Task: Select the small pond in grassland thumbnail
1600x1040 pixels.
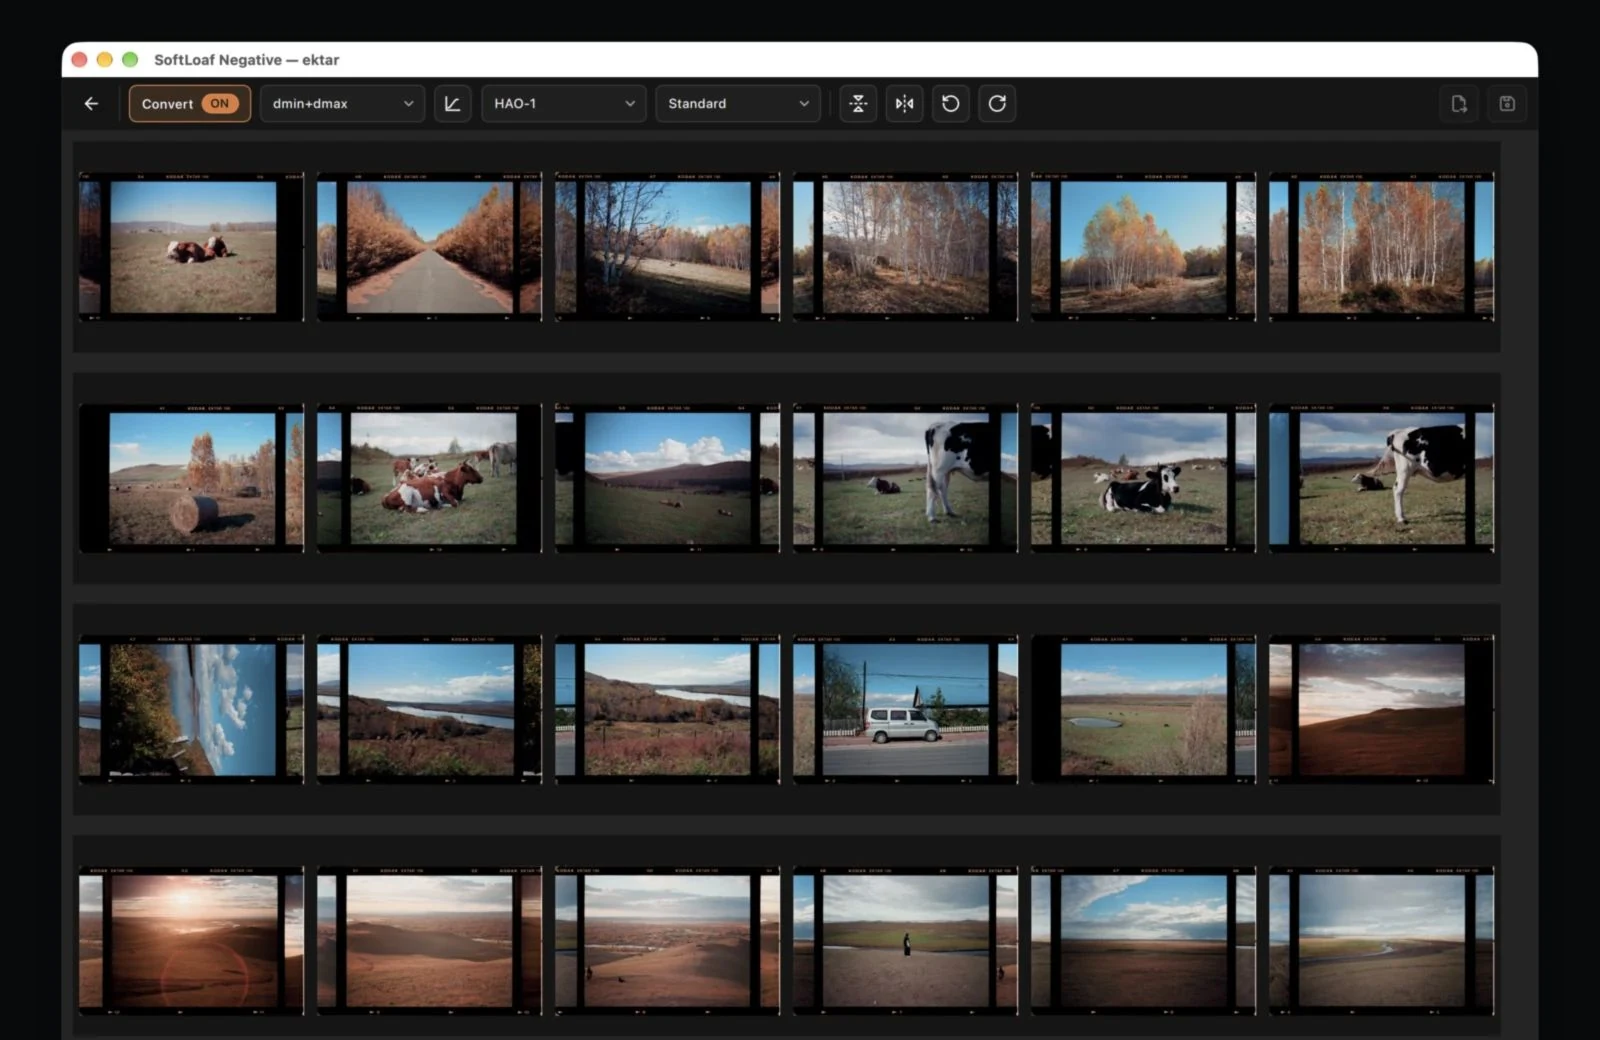Action: coord(1143,710)
